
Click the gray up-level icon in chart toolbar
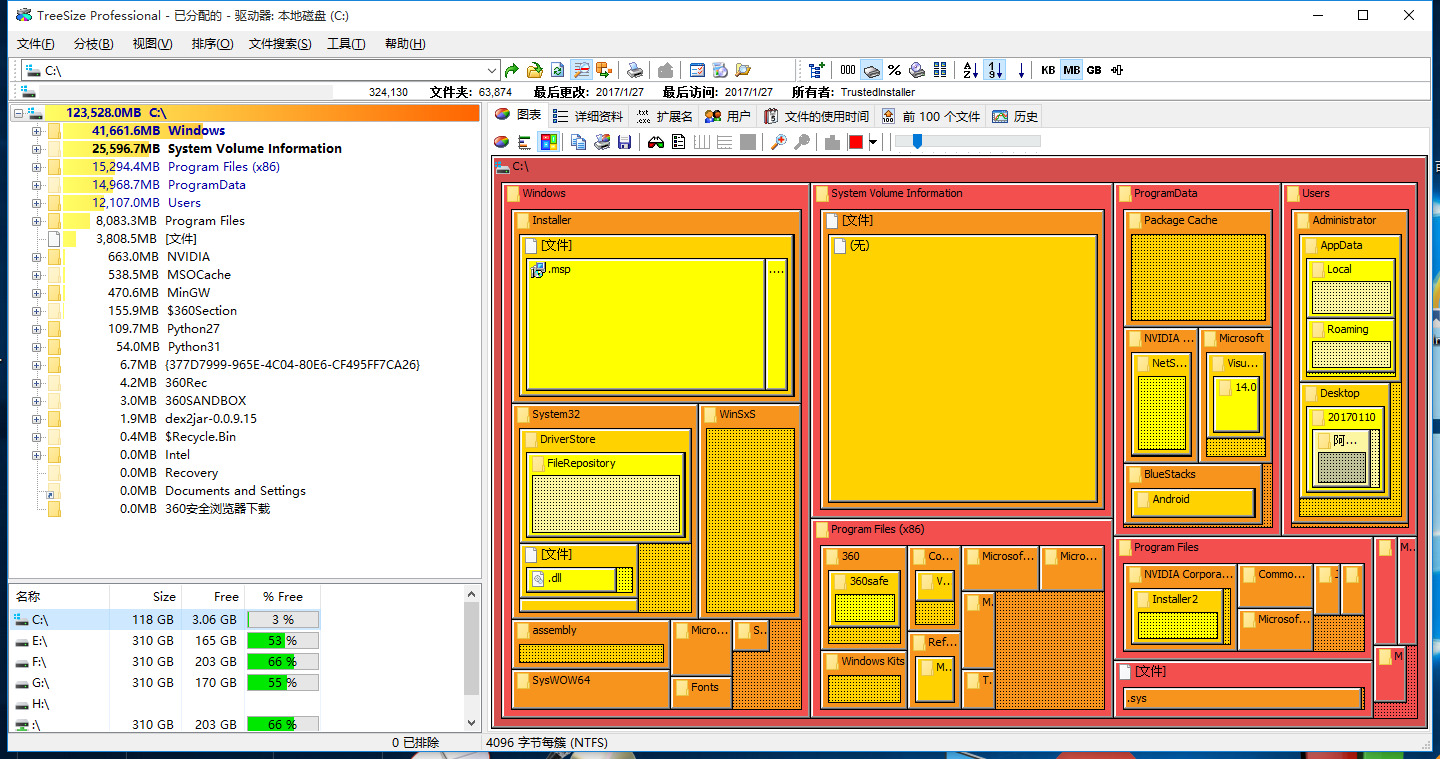pyautogui.click(x=832, y=142)
